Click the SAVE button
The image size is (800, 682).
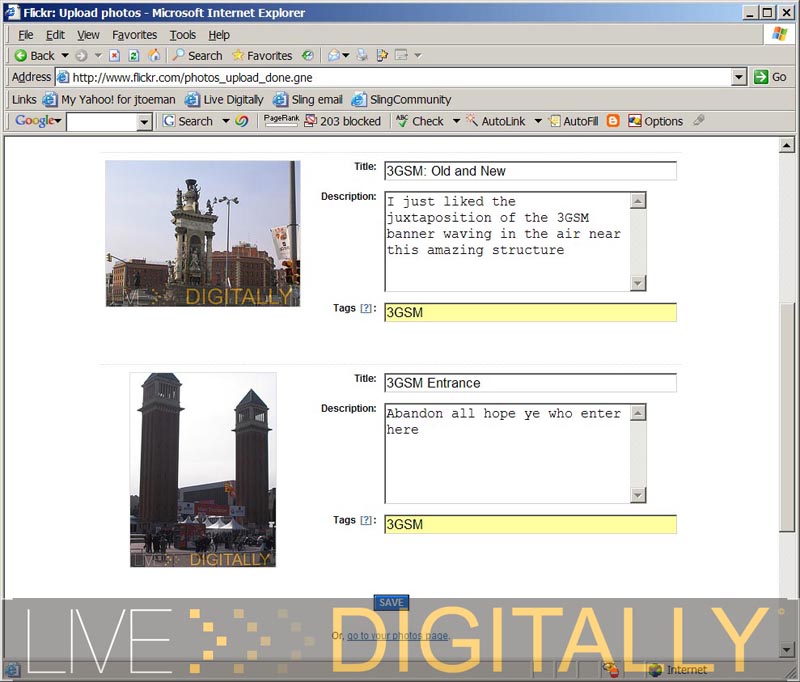click(x=391, y=602)
